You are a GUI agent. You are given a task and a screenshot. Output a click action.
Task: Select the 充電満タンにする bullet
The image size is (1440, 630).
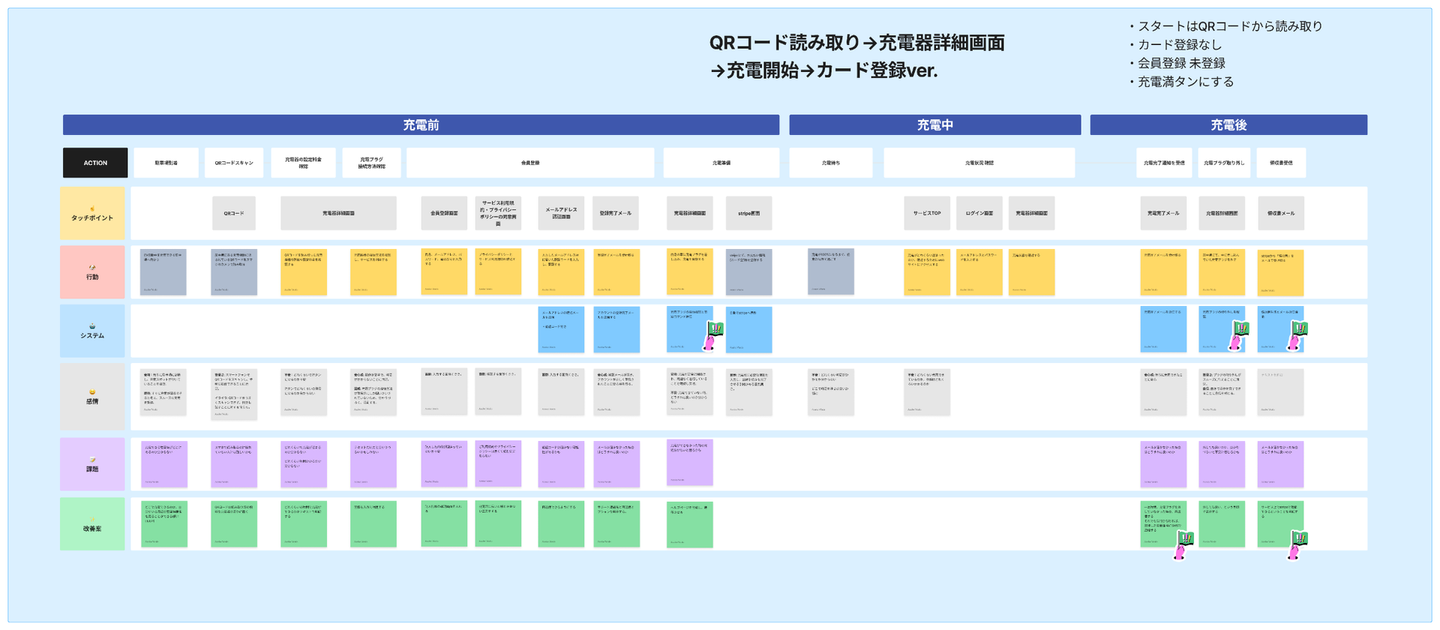pos(1180,82)
